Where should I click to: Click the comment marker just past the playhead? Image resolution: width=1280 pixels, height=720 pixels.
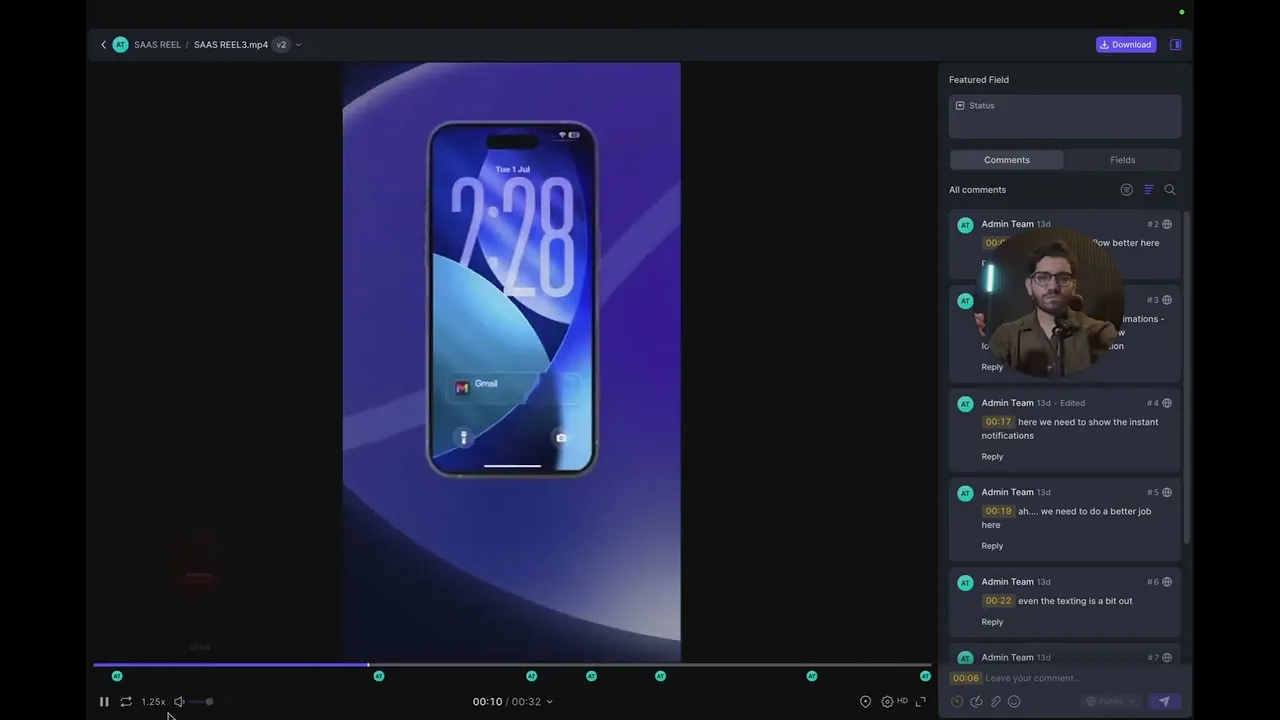(379, 676)
